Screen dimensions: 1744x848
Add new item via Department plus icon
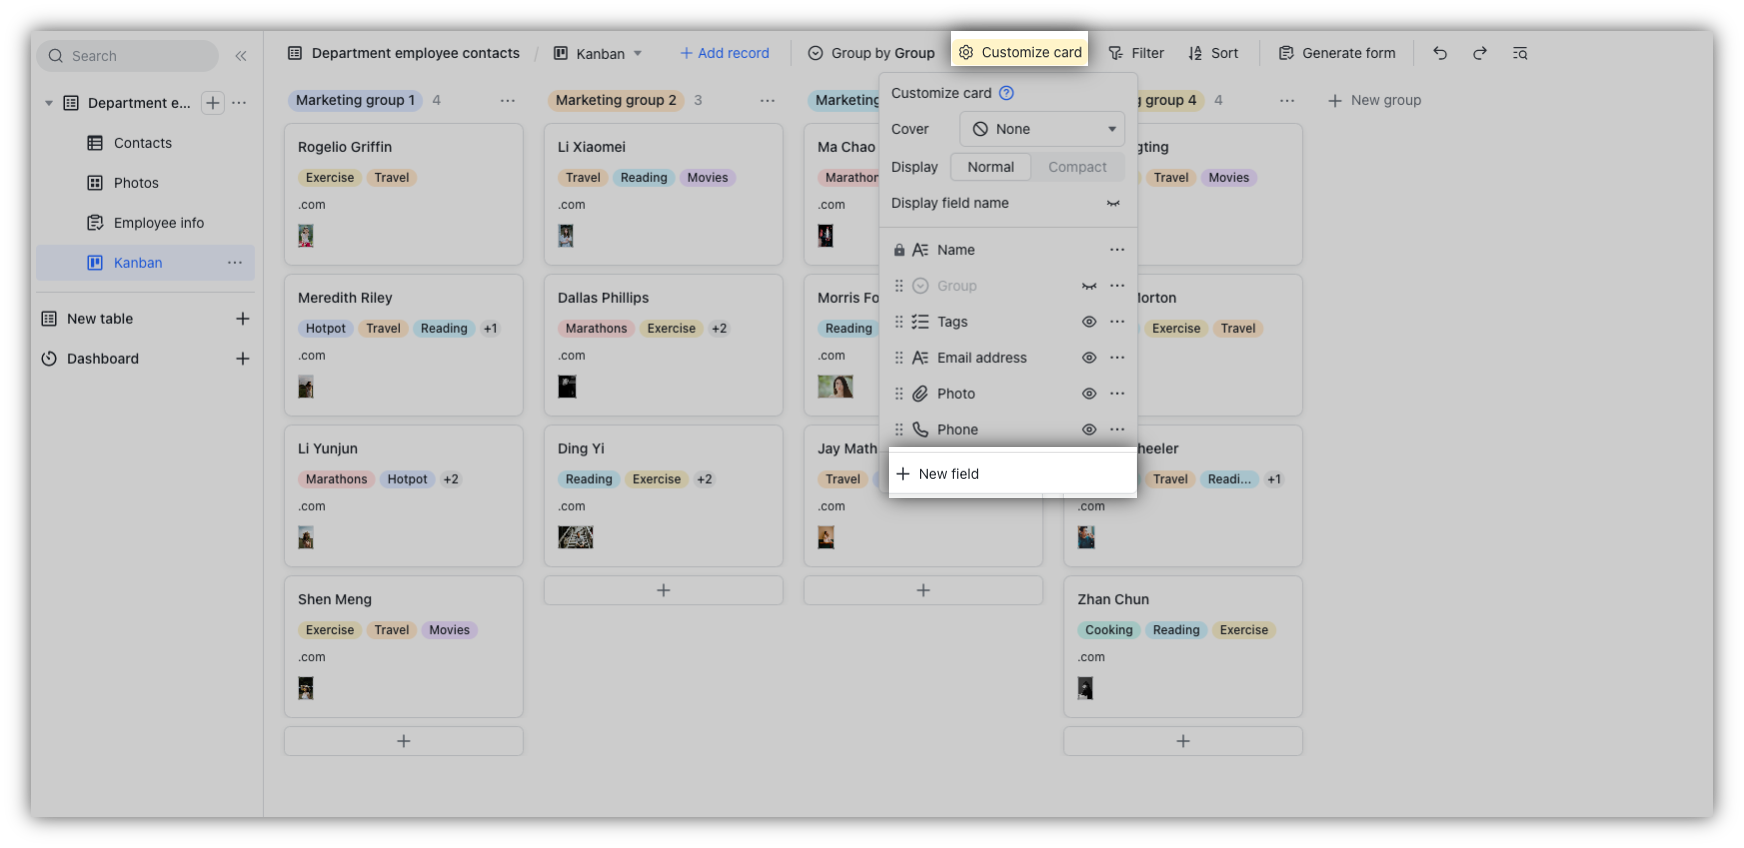213,103
